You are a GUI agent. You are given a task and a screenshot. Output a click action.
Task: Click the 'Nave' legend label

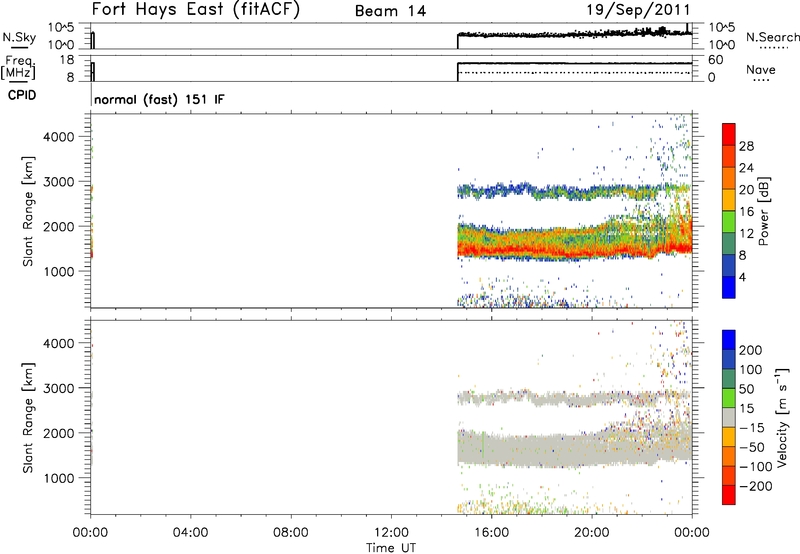761,69
